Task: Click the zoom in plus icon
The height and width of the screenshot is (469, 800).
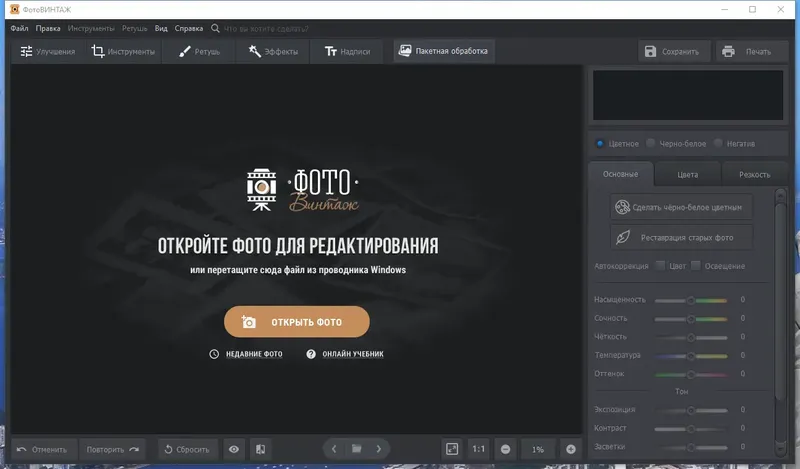Action: pos(571,449)
